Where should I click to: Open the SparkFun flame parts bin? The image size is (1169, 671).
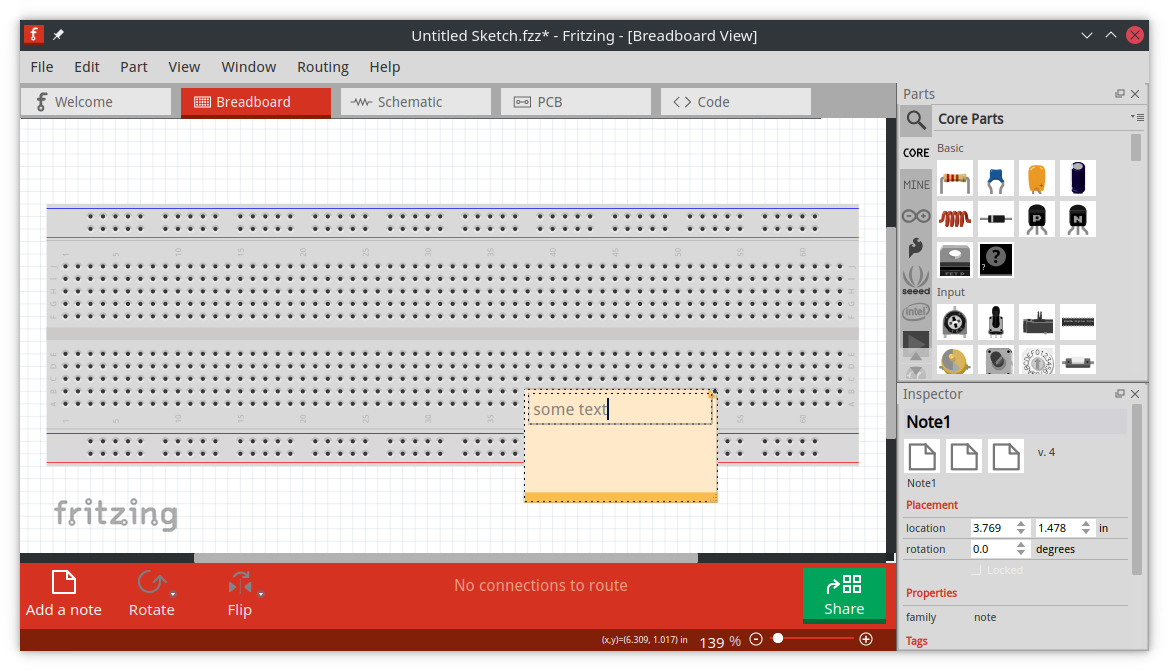[x=916, y=248]
